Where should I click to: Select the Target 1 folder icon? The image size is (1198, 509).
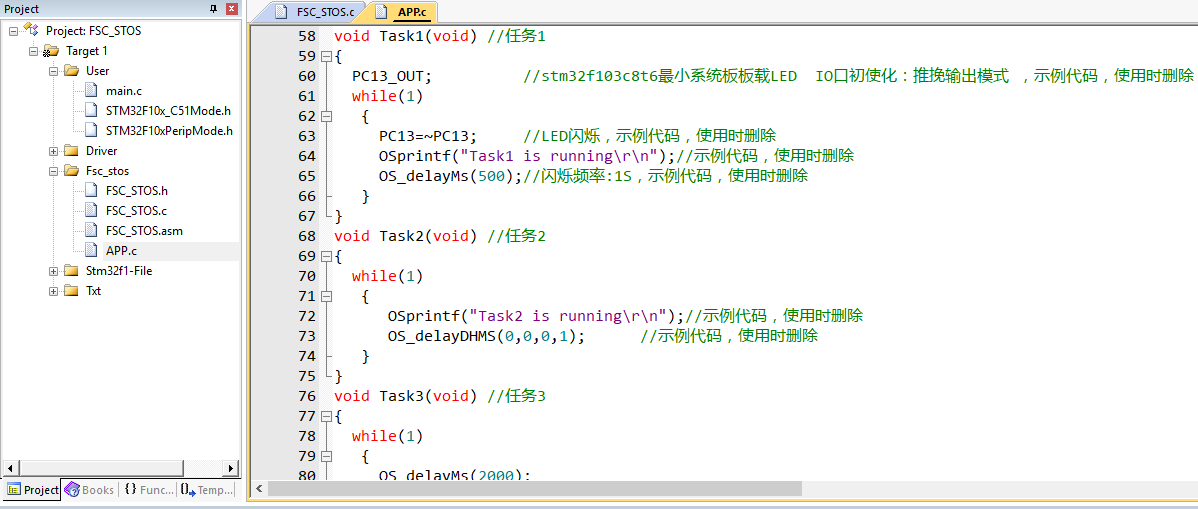[51, 51]
